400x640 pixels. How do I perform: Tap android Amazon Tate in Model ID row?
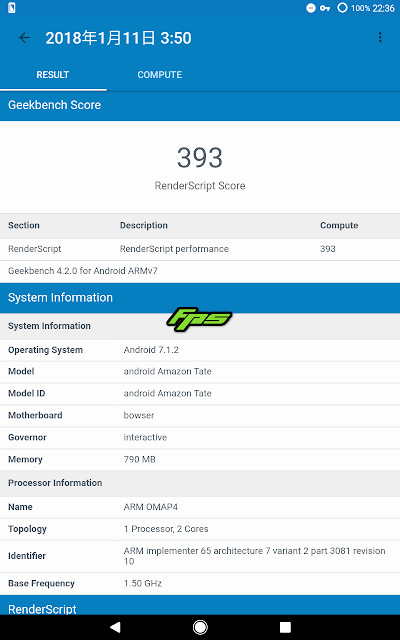(x=168, y=393)
